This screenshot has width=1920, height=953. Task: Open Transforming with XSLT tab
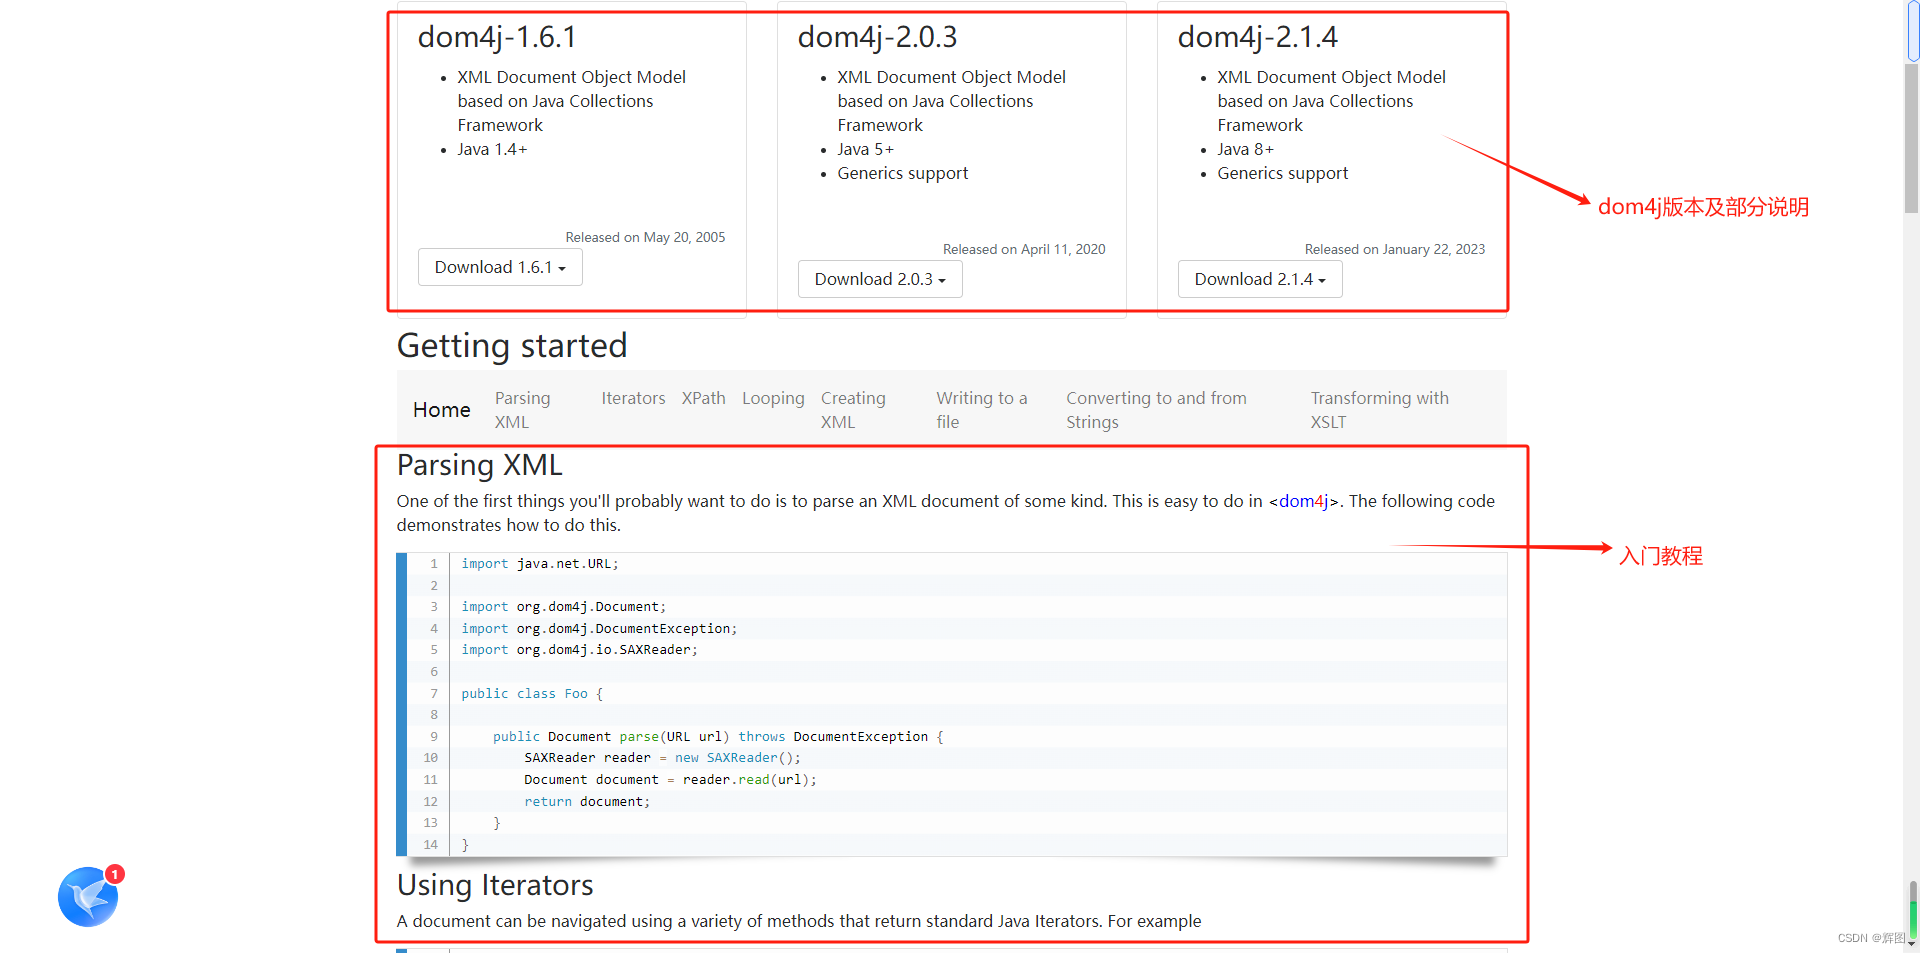(x=1380, y=410)
